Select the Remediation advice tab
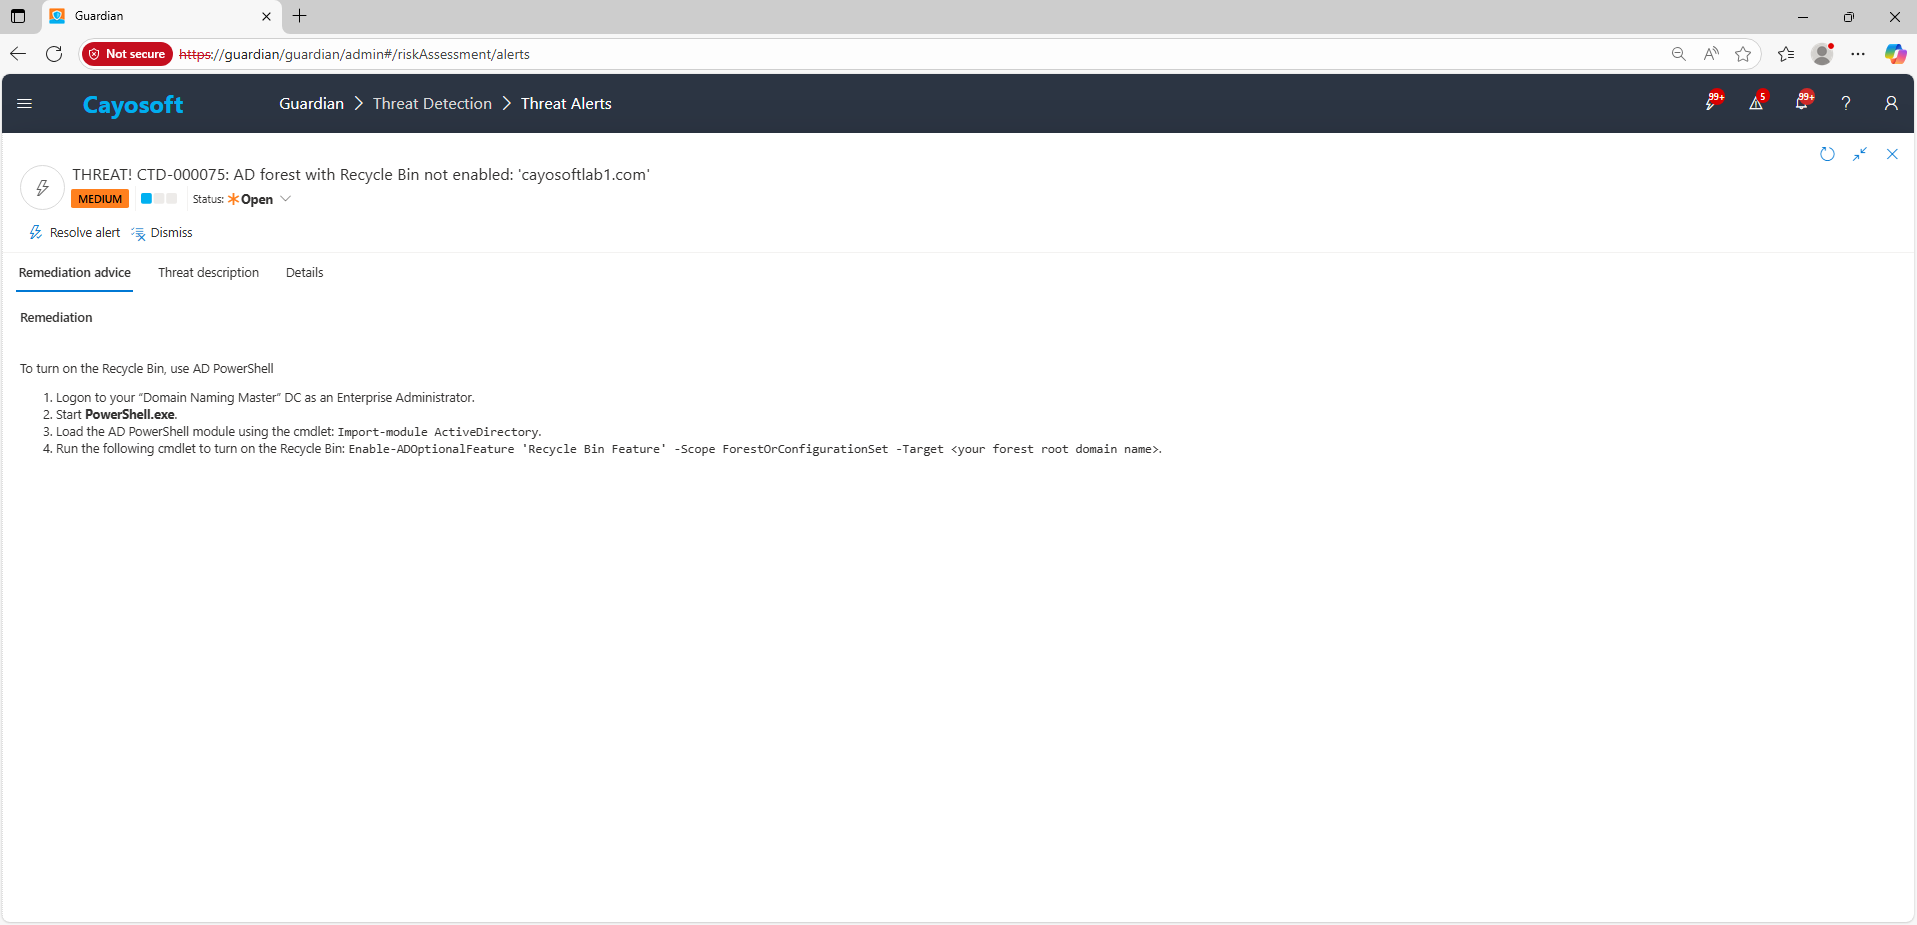Screen dimensions: 1917x925 (75, 273)
